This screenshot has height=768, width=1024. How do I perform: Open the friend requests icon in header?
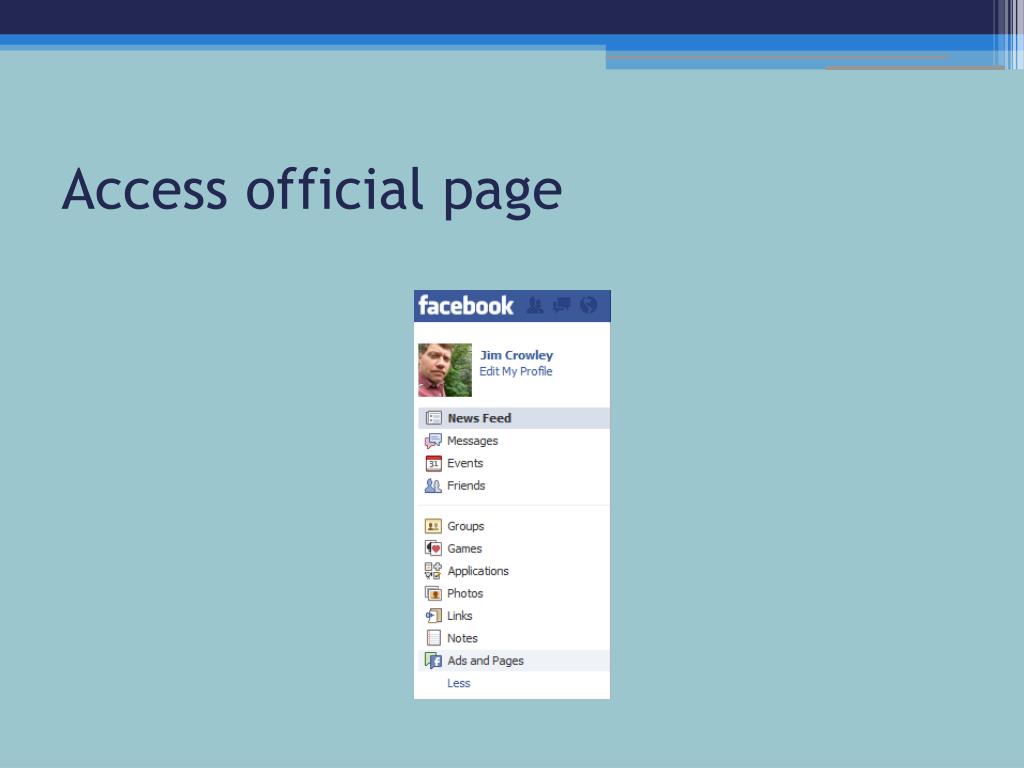pos(535,305)
